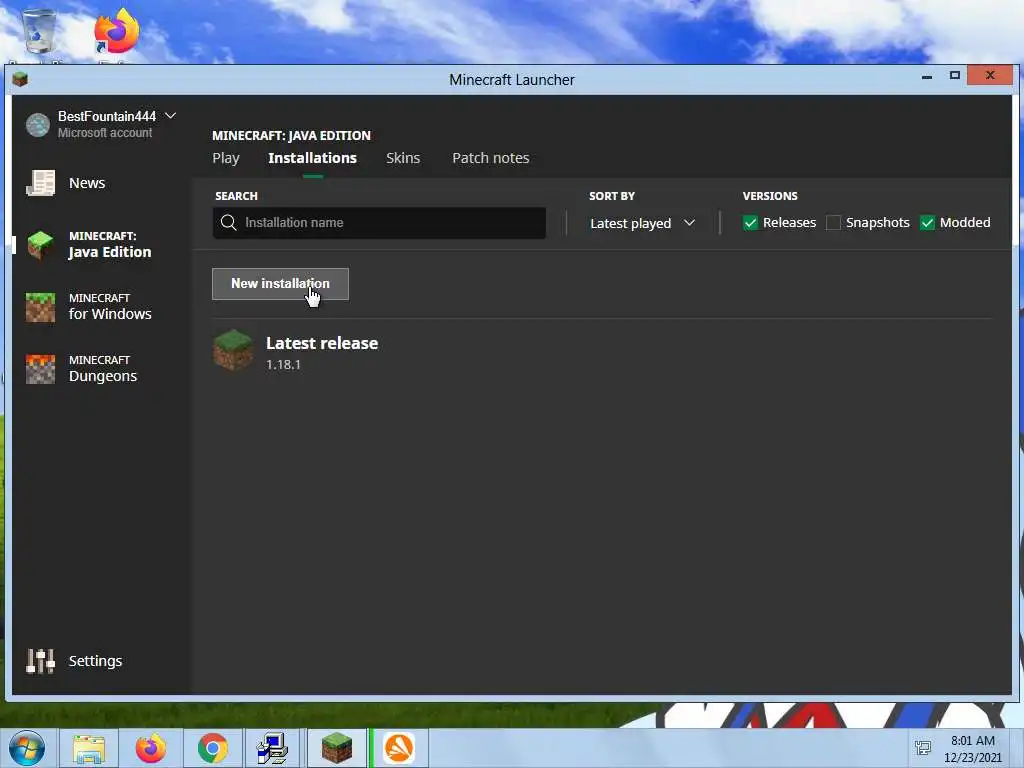The height and width of the screenshot is (768, 1024).
Task: Maximize the Minecraft Launcher window
Action: 955,76
